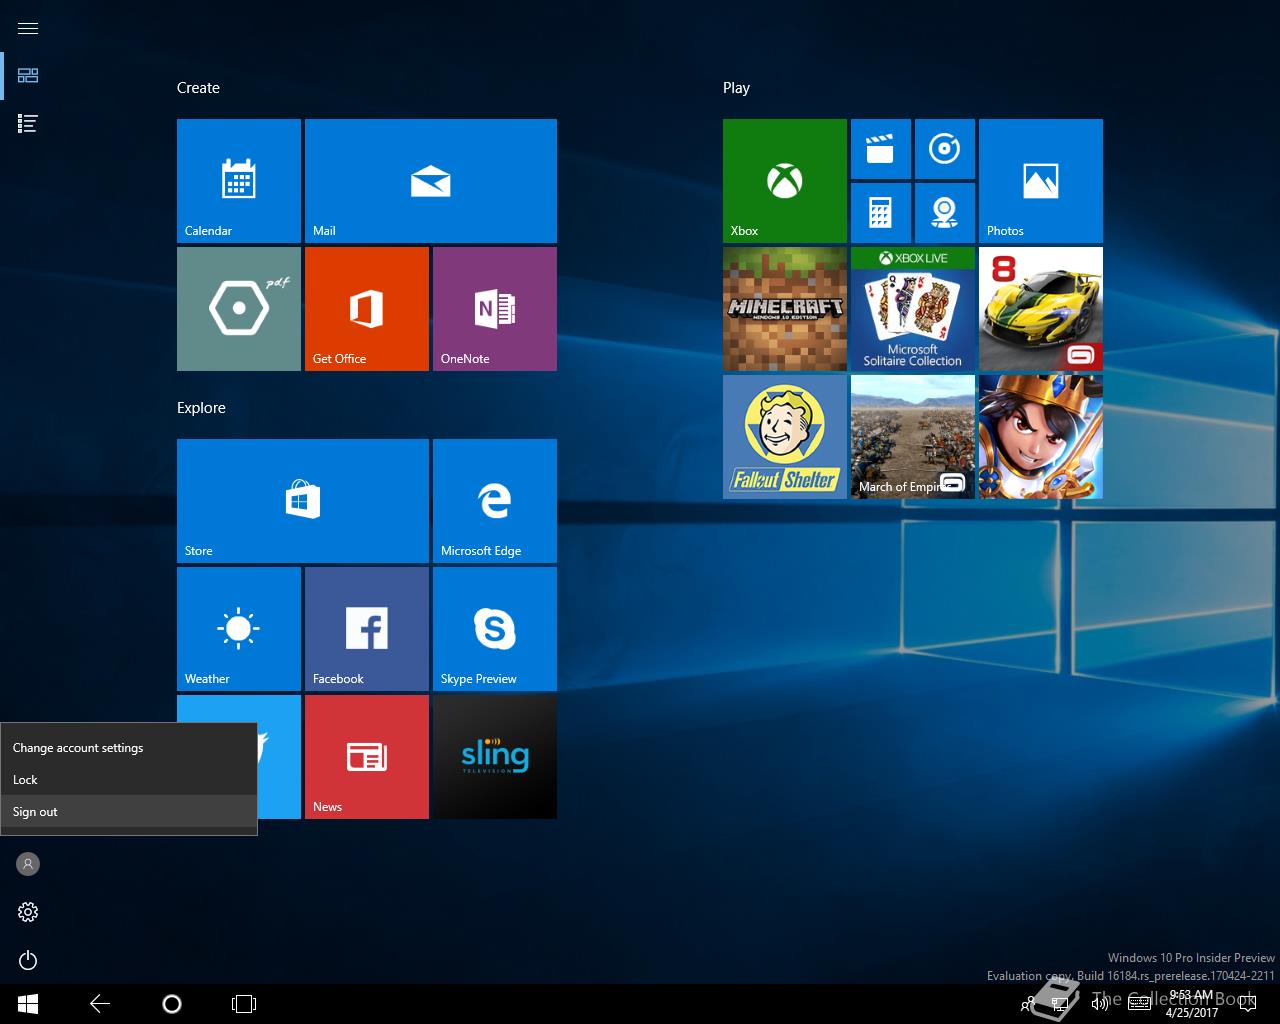
Task: Open the Facebook tile
Action: click(367, 629)
